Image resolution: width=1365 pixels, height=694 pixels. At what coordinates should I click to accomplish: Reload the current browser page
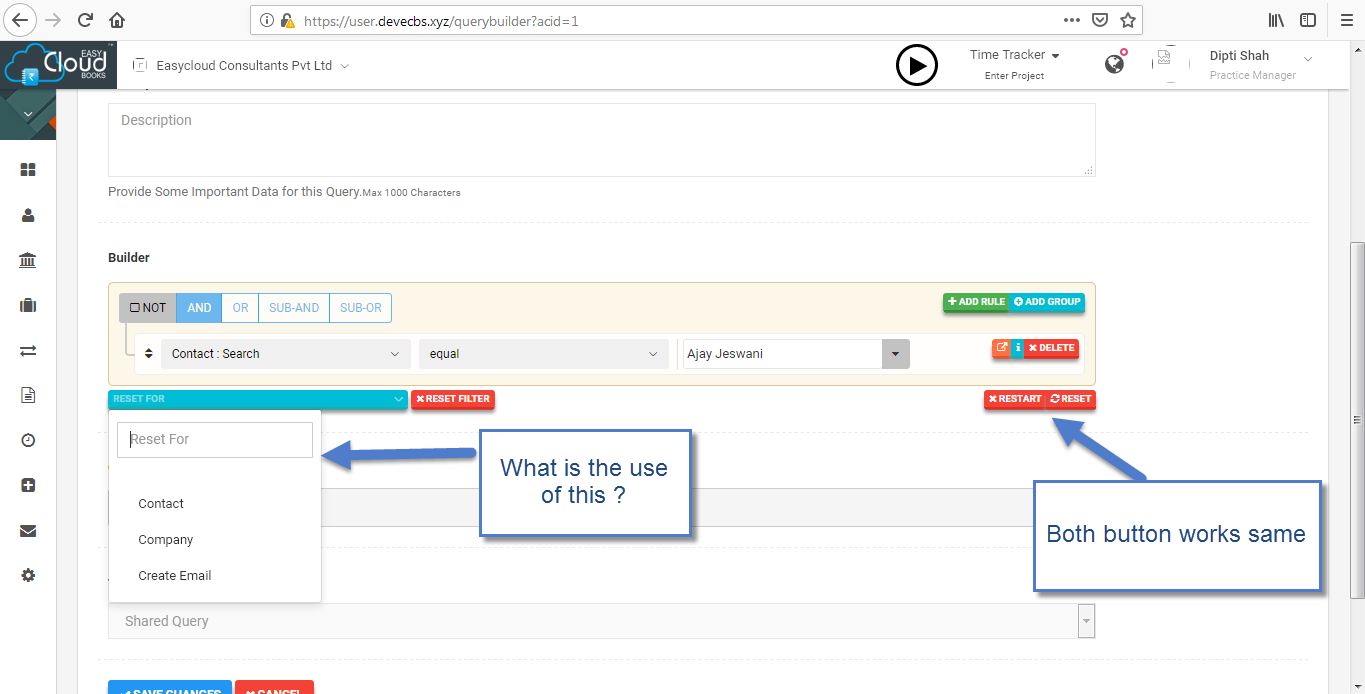(86, 20)
